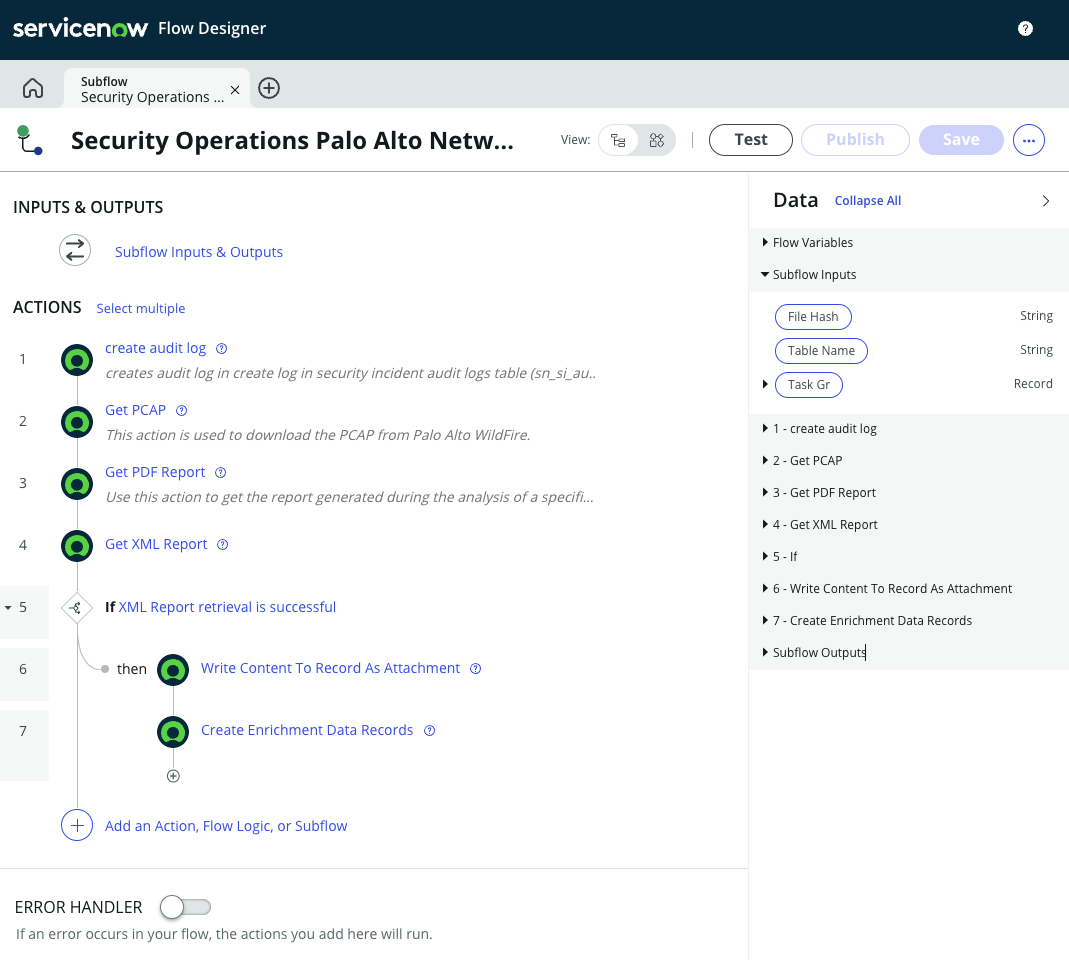Expand 1 - create audit log data

pyautogui.click(x=765, y=428)
